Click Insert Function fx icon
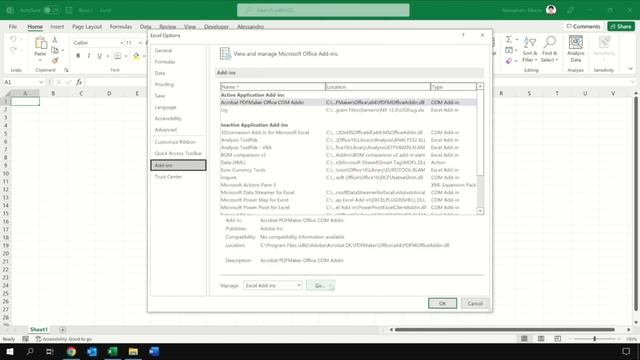This screenshot has height=360, width=640. [79, 82]
